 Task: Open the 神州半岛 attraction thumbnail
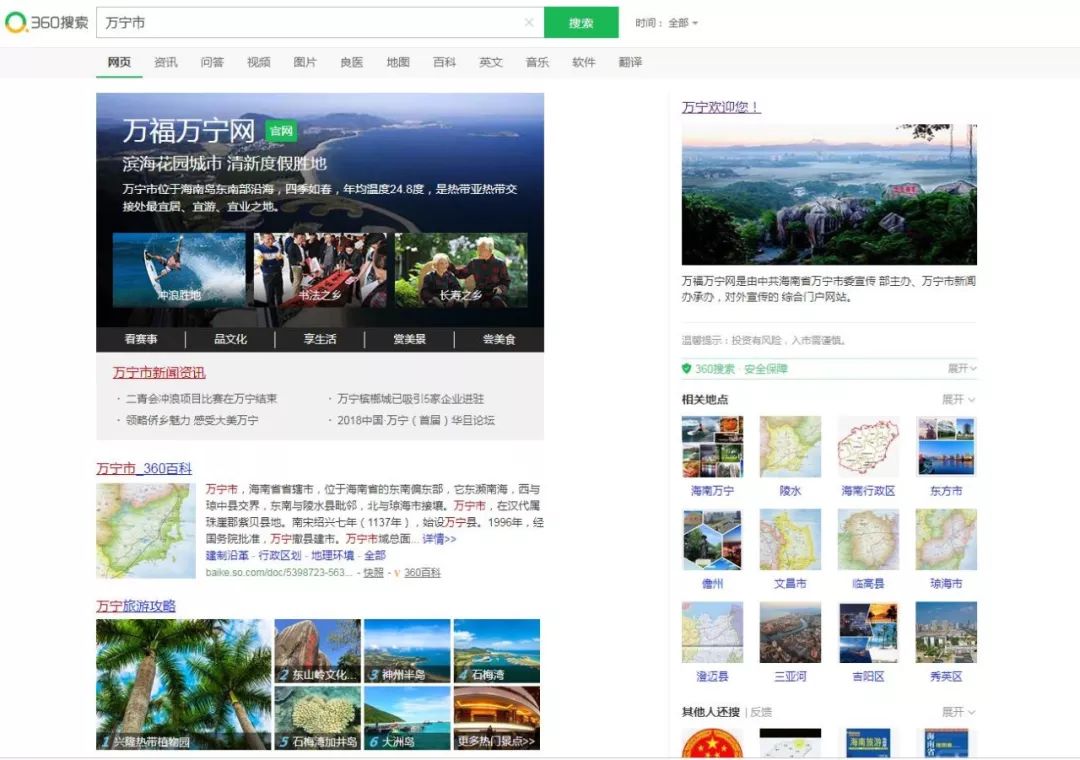coord(407,650)
